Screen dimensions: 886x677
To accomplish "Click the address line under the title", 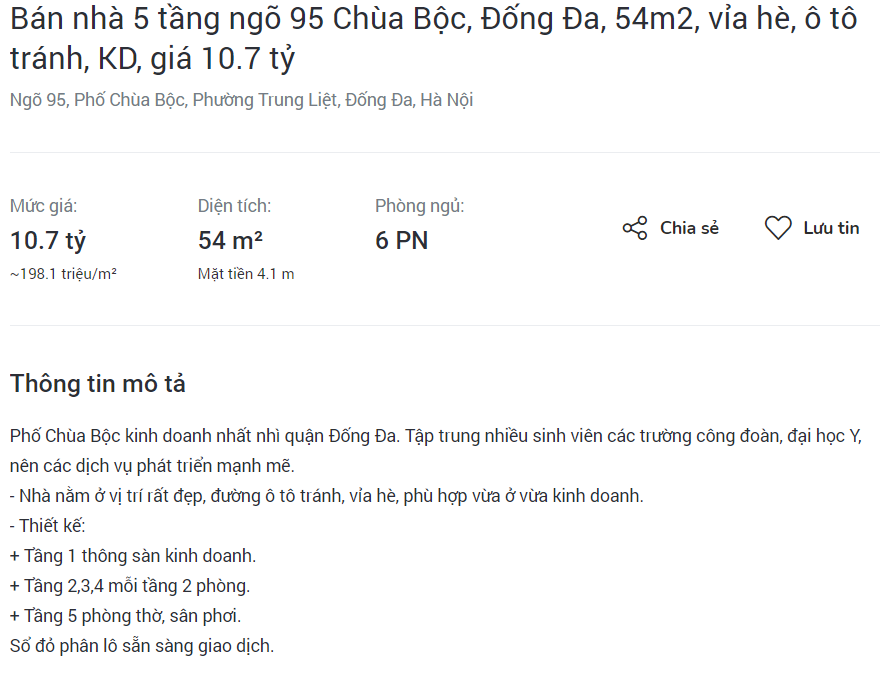I will [241, 100].
